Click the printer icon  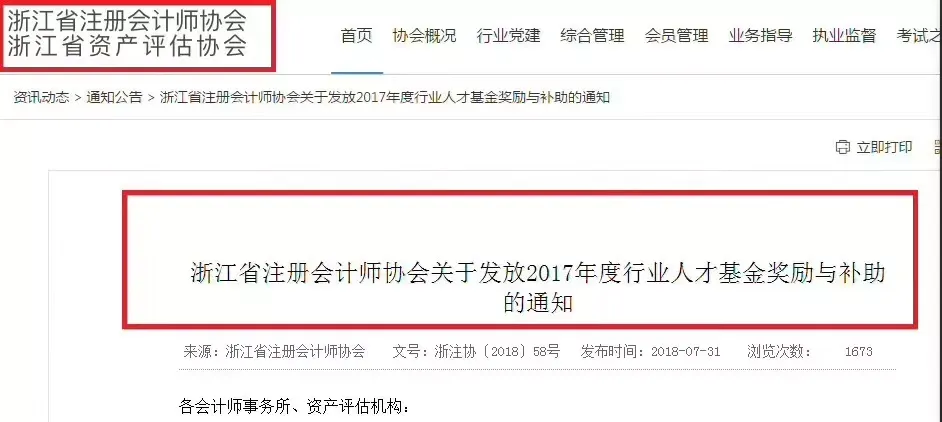843,147
